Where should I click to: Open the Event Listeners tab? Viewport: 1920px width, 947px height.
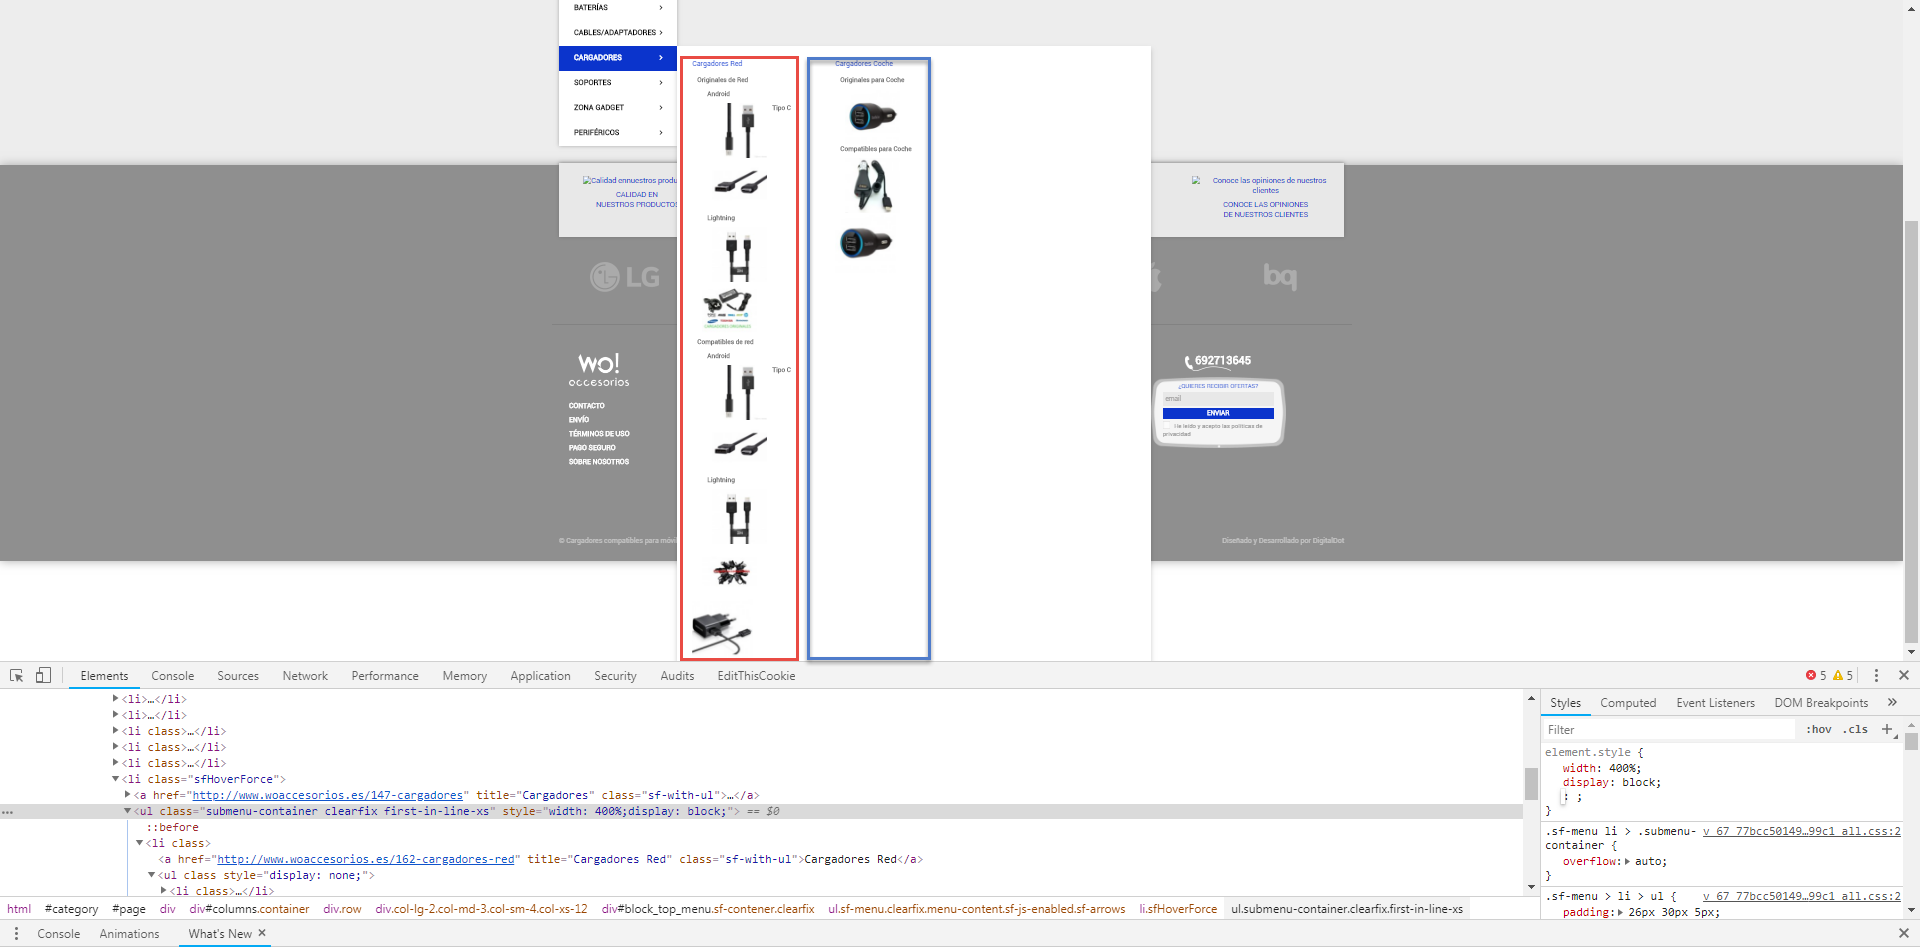click(x=1715, y=703)
